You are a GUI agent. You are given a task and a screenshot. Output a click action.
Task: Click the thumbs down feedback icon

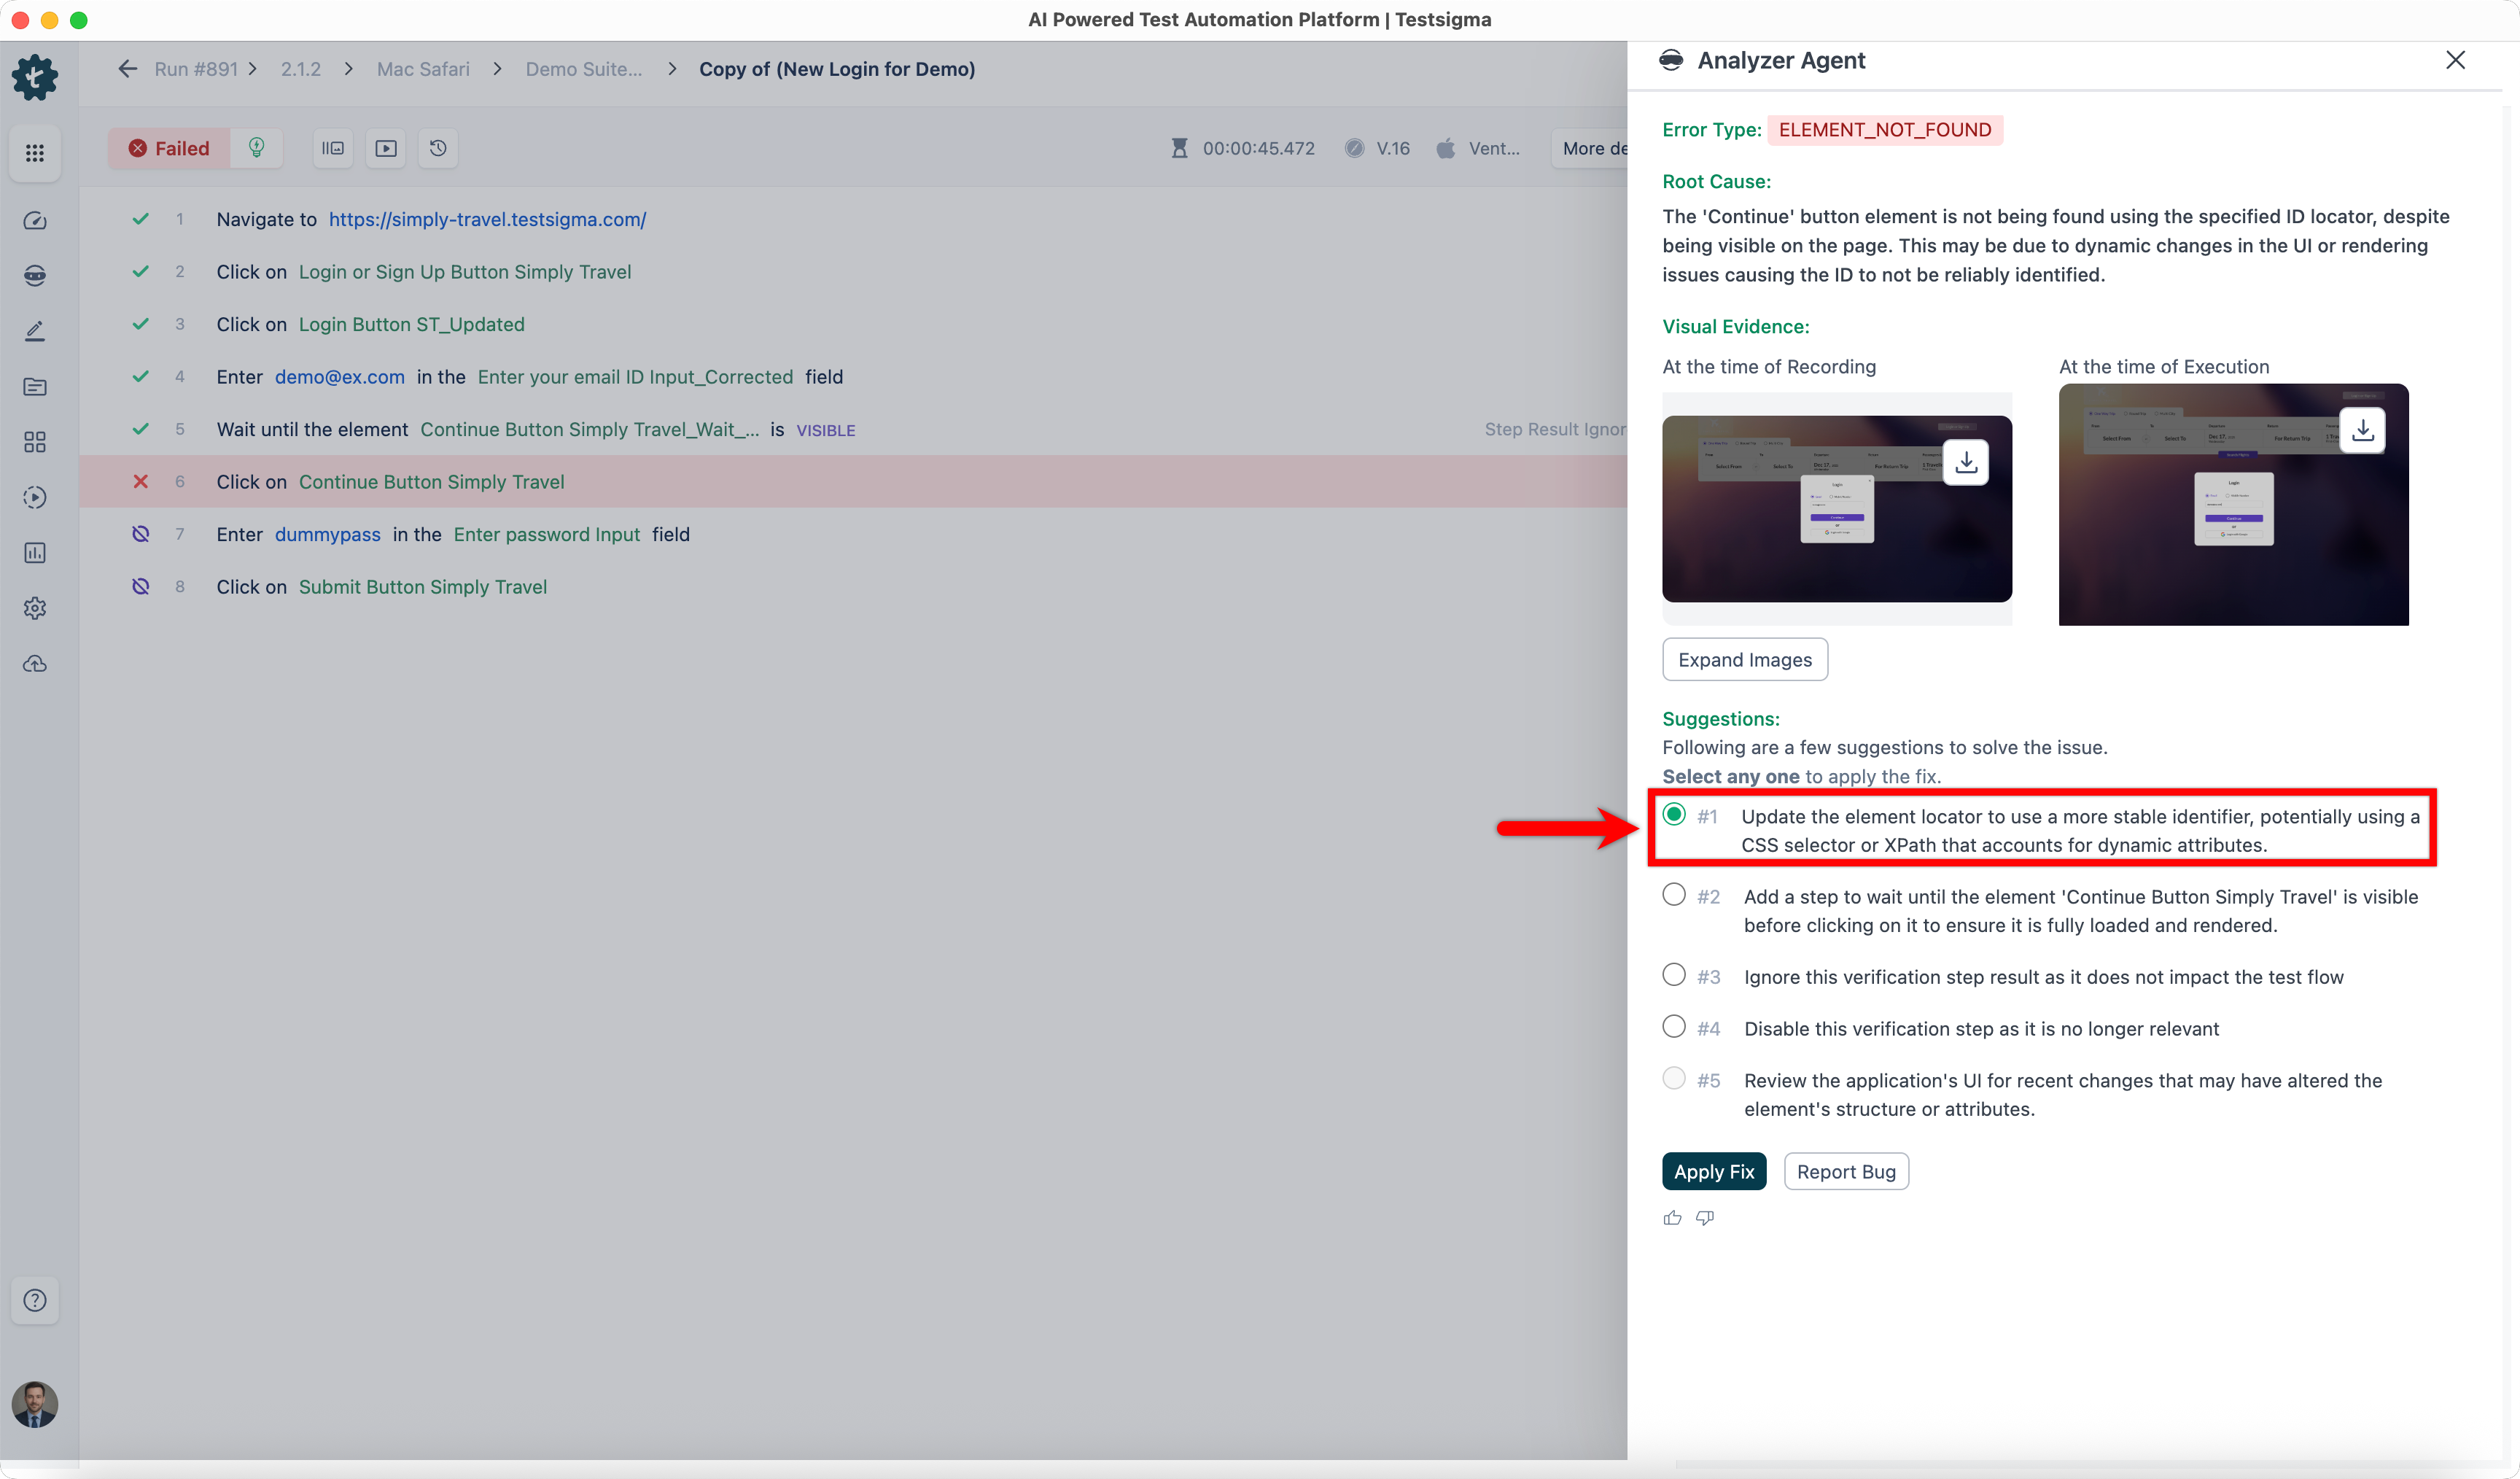point(1705,1218)
